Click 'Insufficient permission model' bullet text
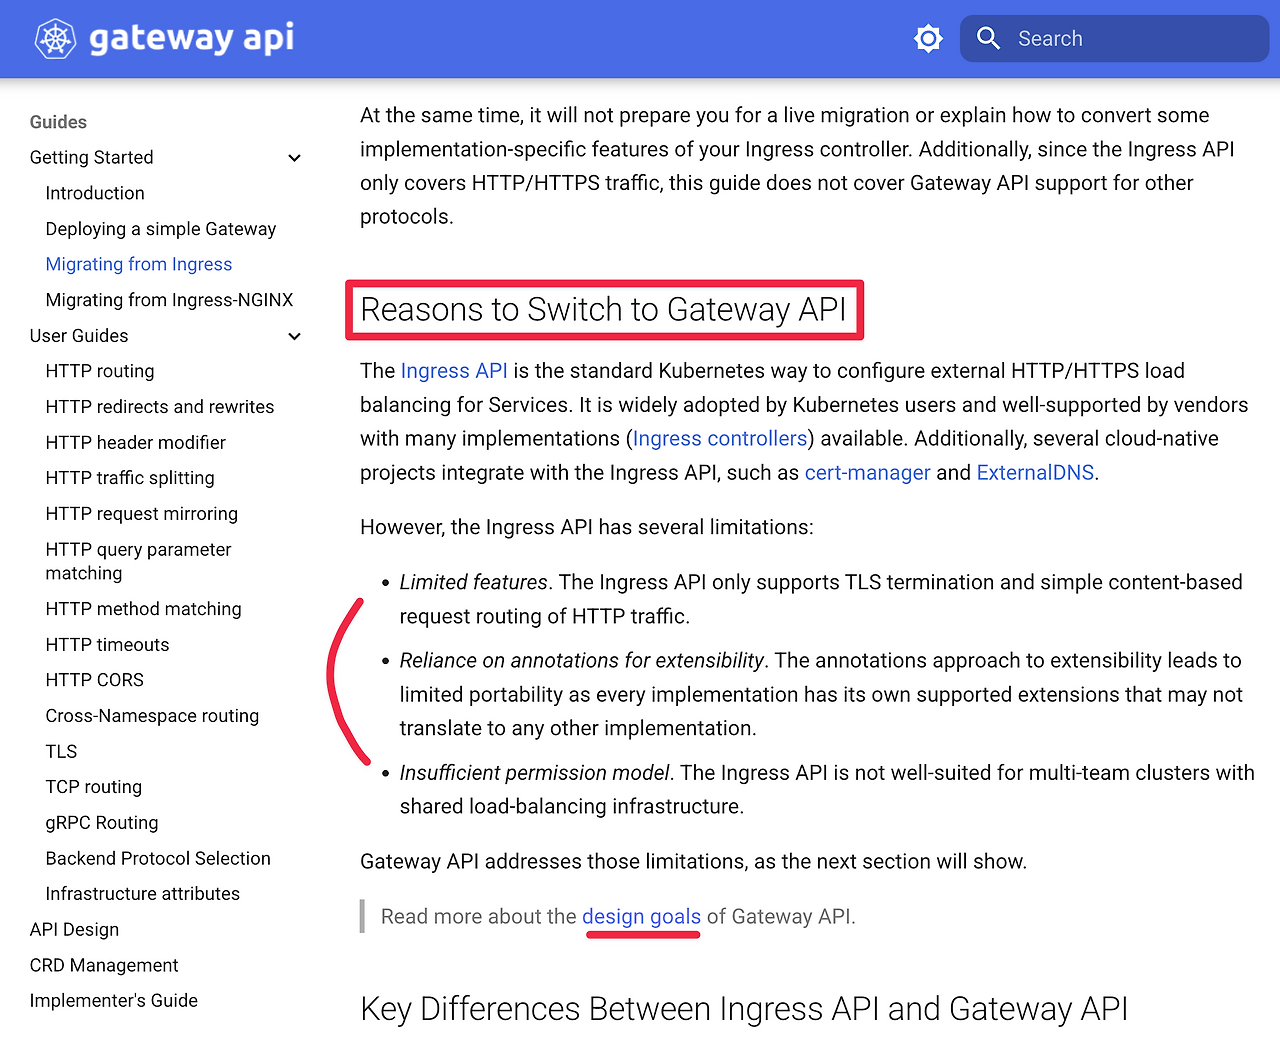Image resolution: width=1280 pixels, height=1042 pixels. click(x=535, y=773)
